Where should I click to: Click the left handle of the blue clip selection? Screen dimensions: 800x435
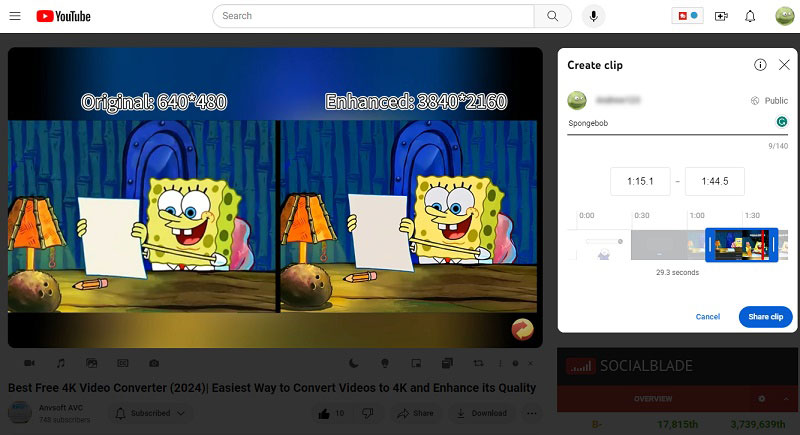pyautogui.click(x=710, y=245)
